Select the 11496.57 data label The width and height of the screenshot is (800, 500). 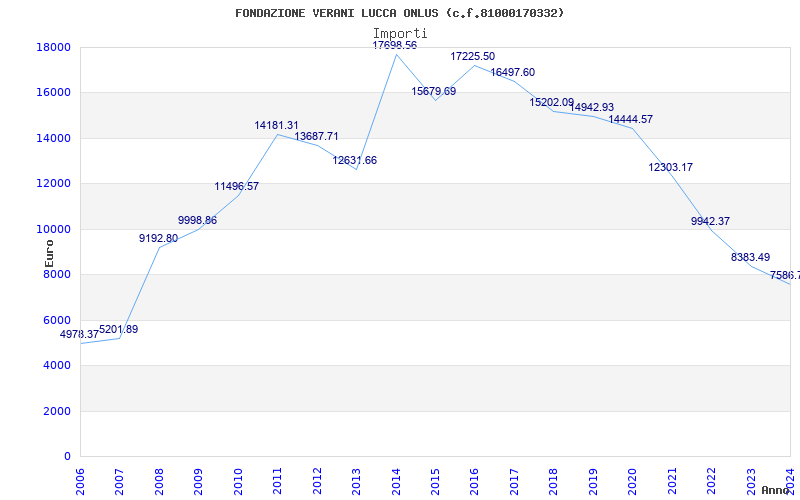237,186
